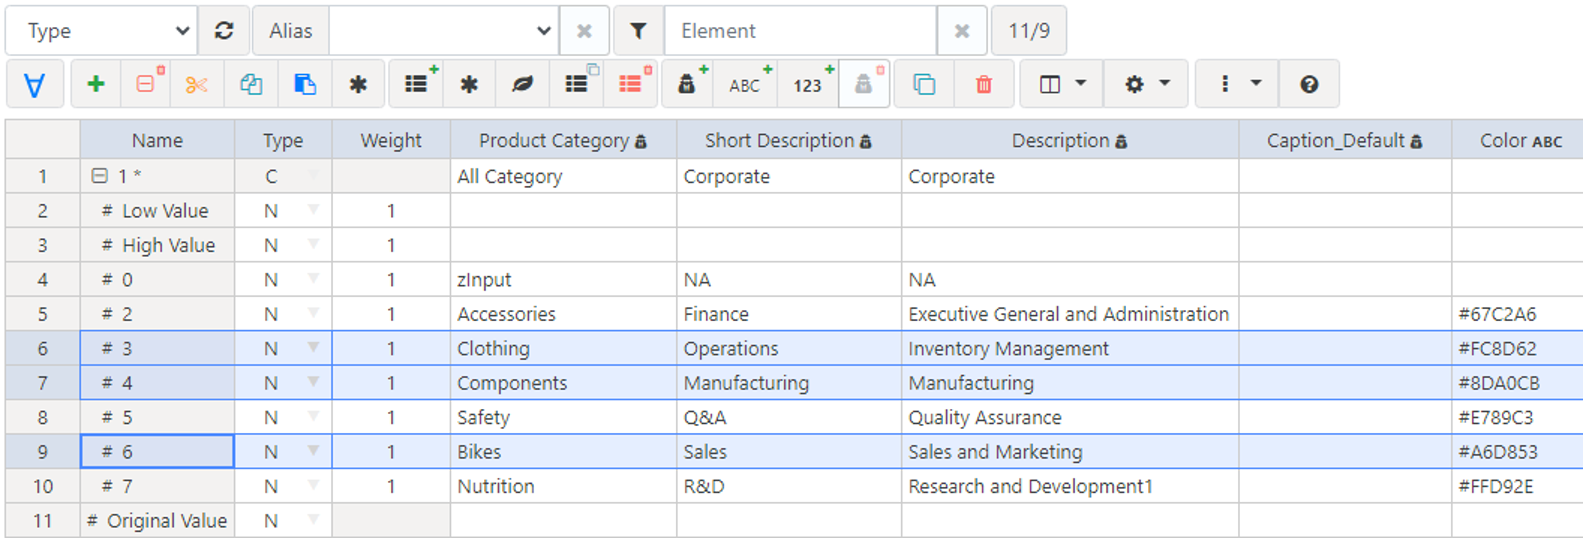This screenshot has width=1587, height=544.
Task: Click the 'Low Value' element name
Action: [165, 211]
